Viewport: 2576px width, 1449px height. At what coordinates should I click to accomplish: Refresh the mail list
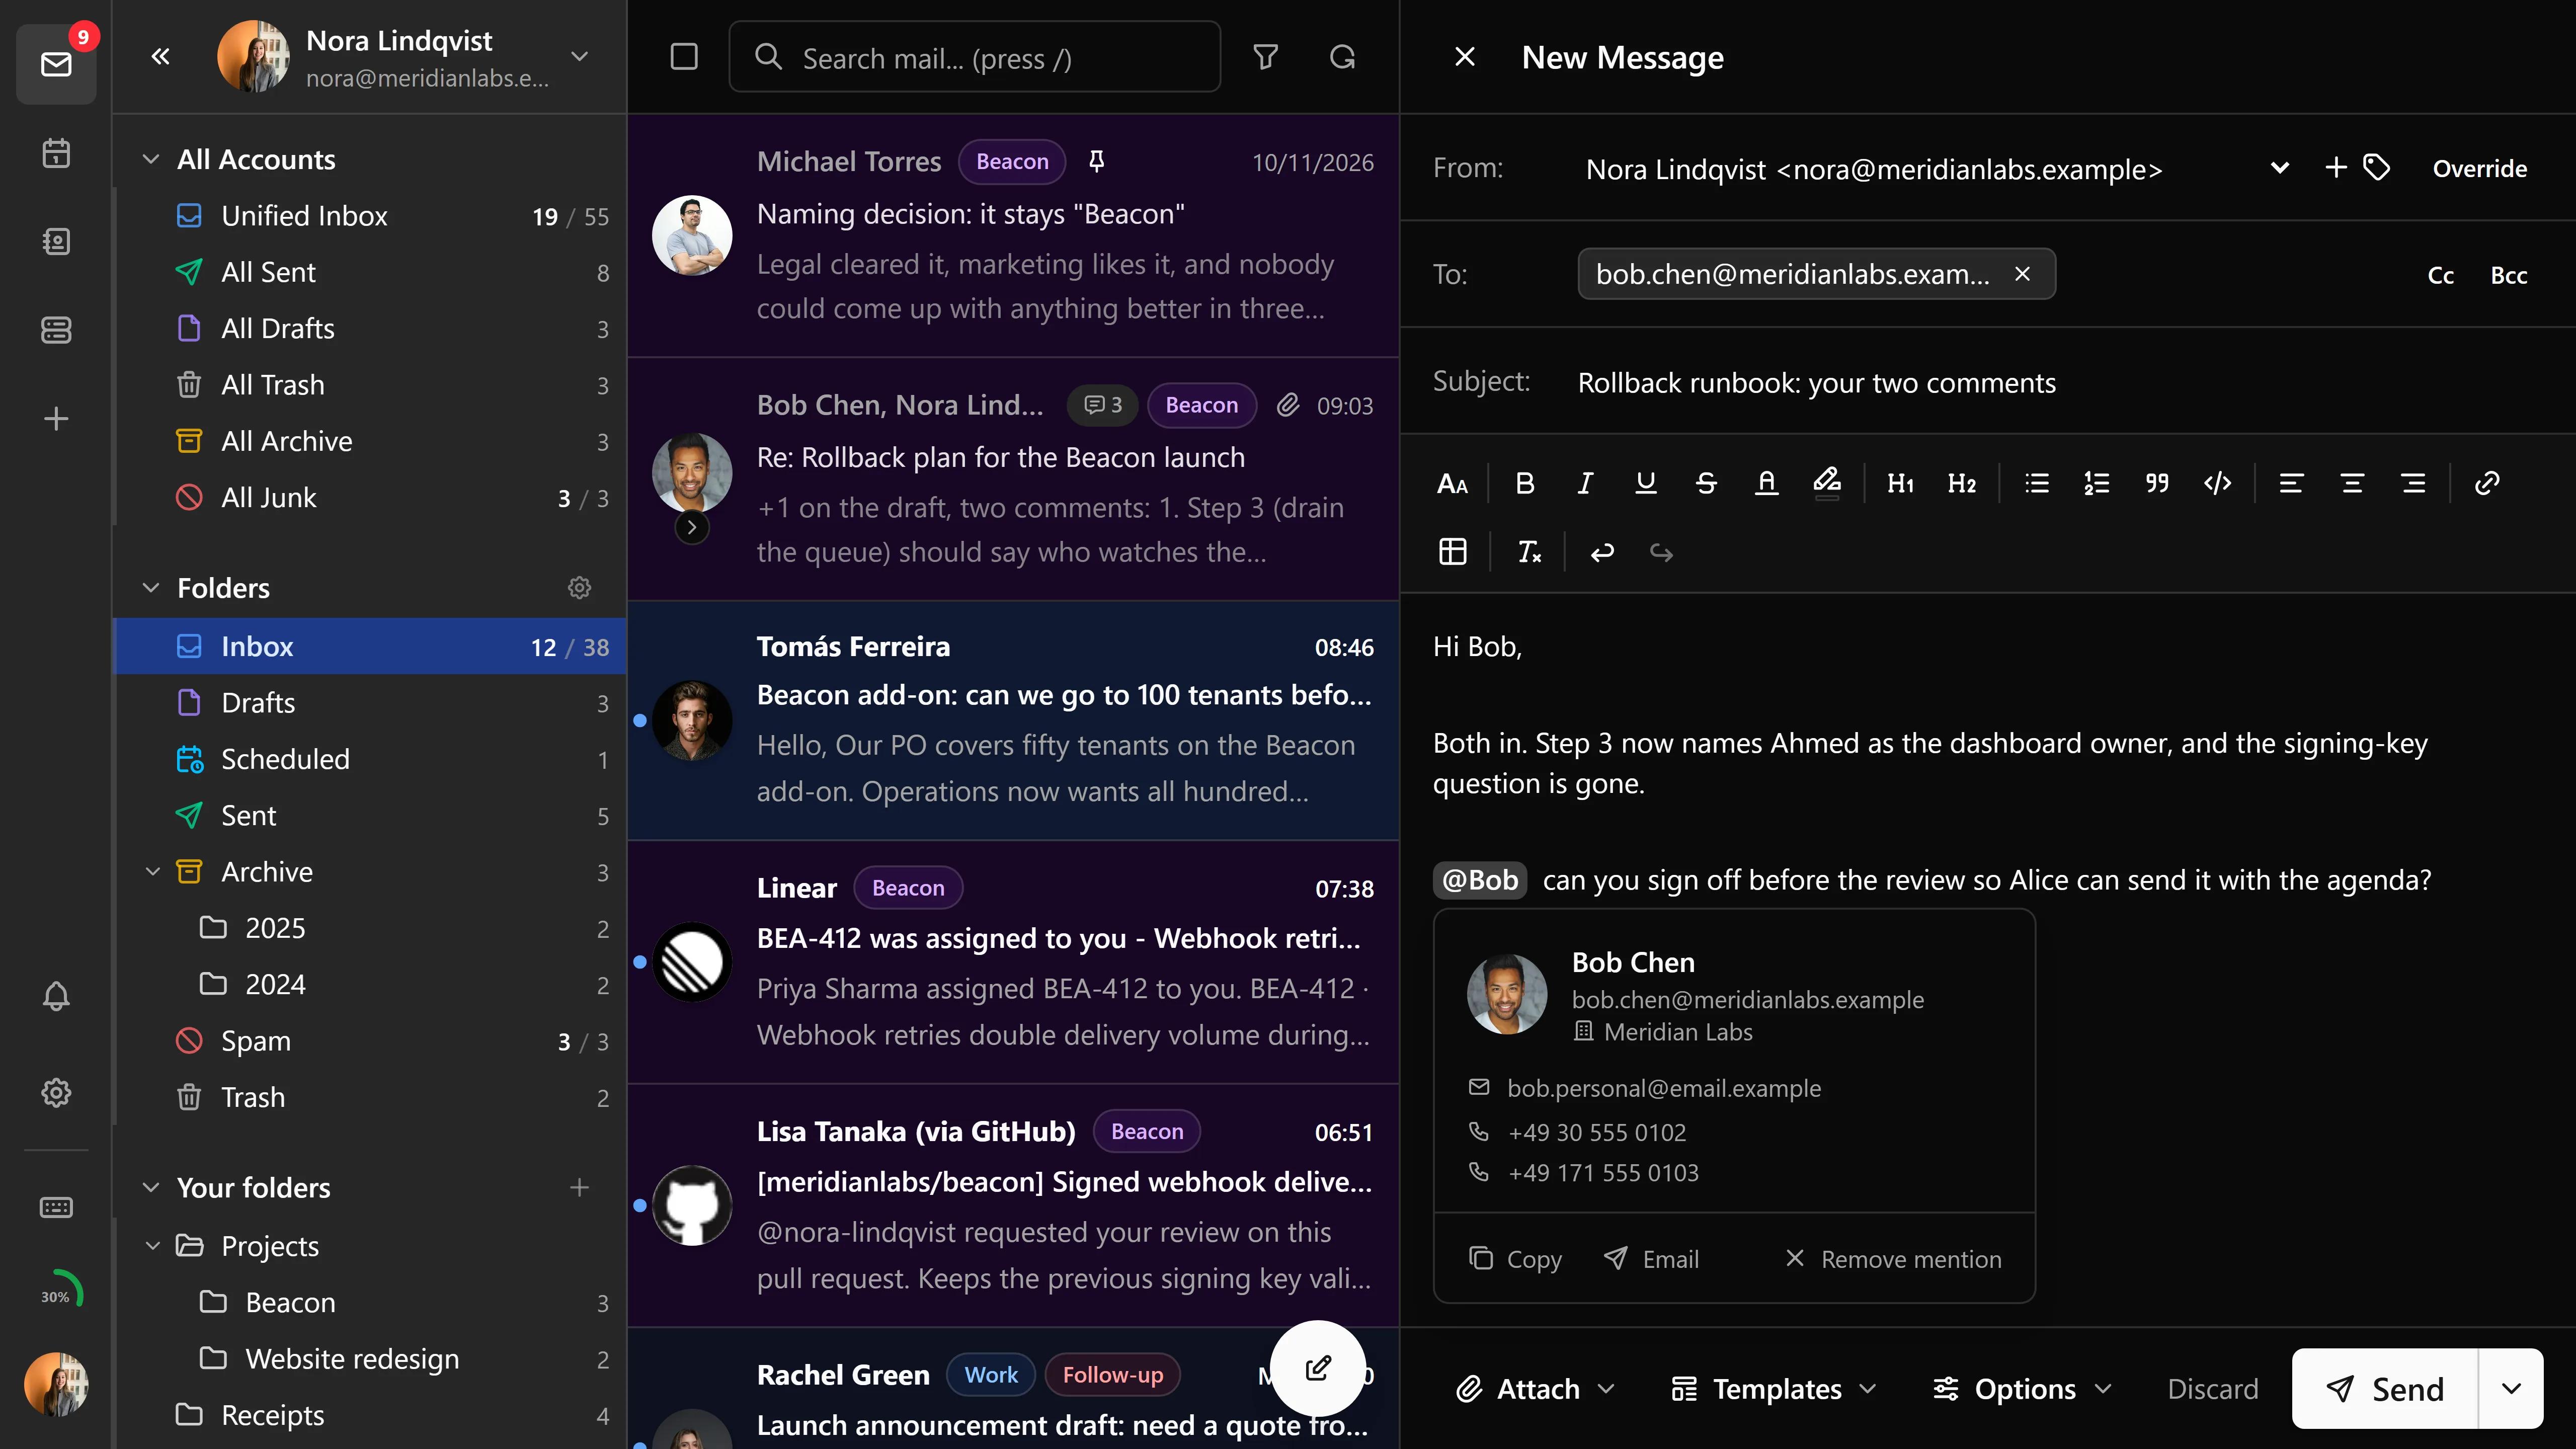point(1343,57)
